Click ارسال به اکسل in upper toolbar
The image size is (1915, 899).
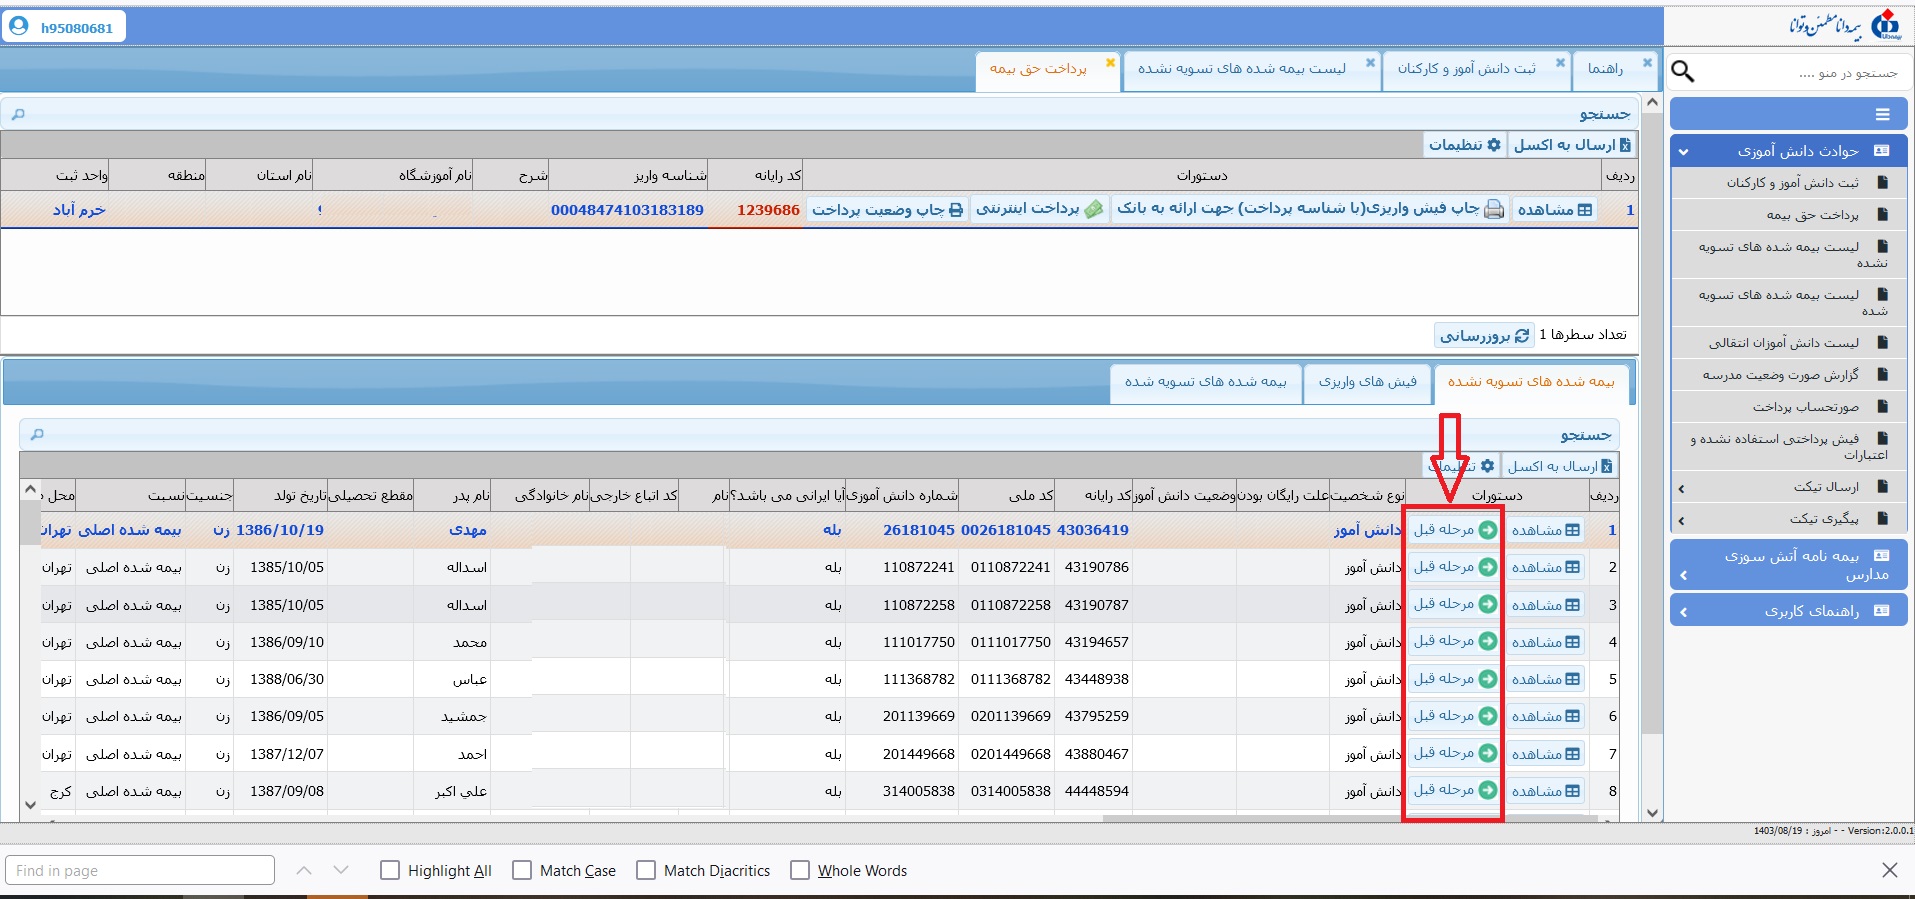(x=1571, y=145)
